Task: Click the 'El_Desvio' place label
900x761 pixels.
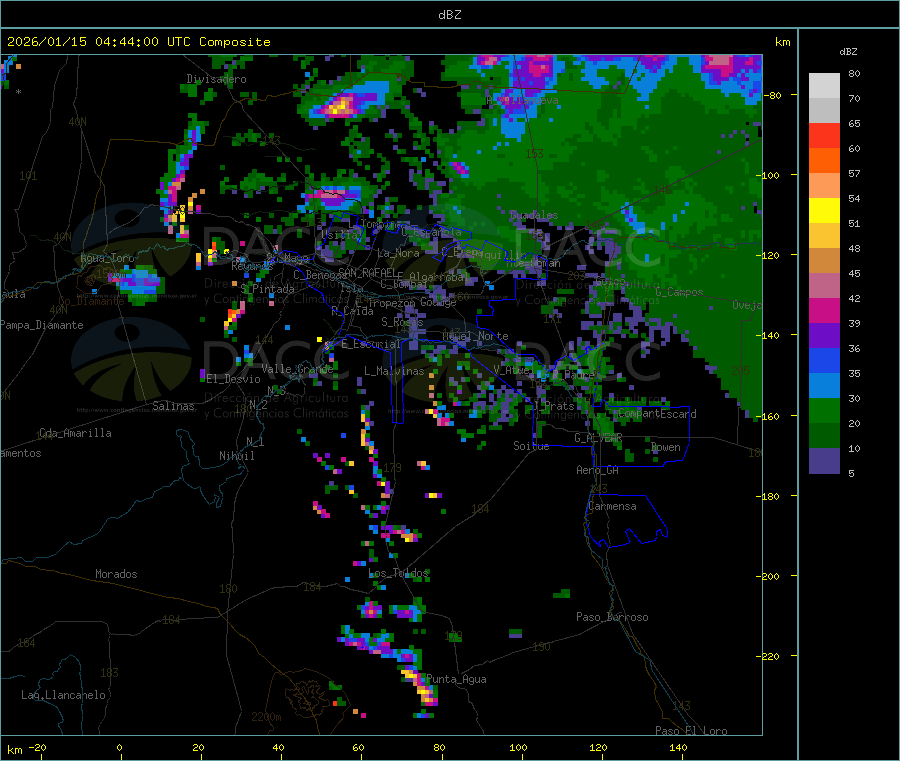Action: [233, 379]
